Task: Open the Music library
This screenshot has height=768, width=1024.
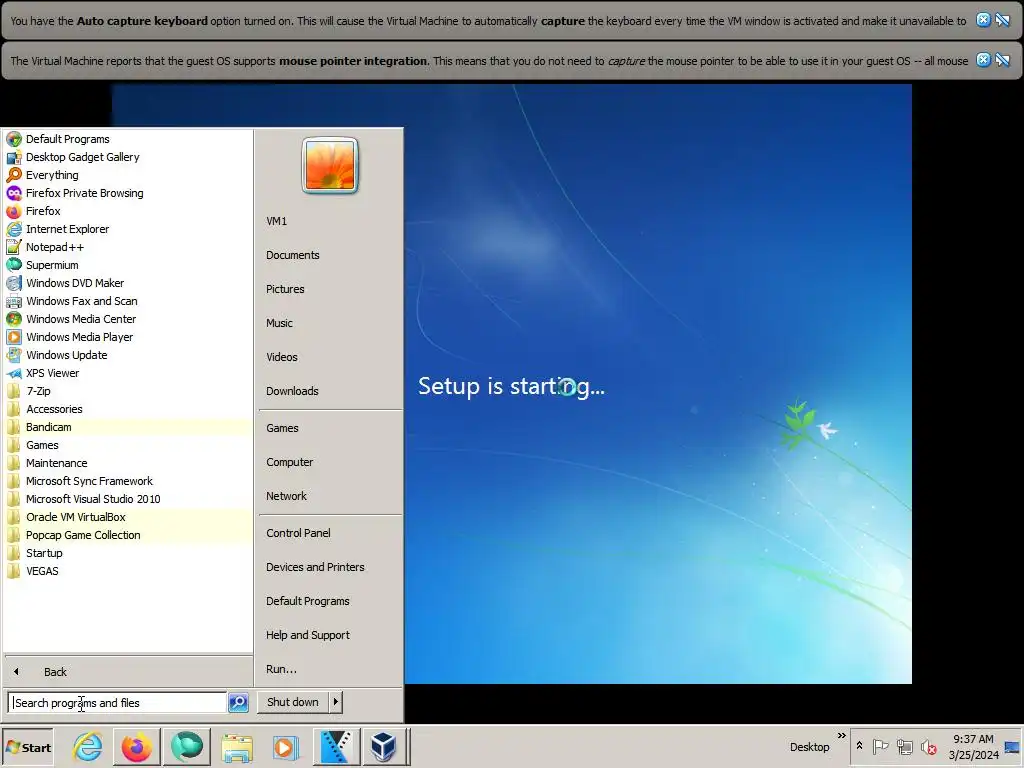Action: (x=328, y=323)
